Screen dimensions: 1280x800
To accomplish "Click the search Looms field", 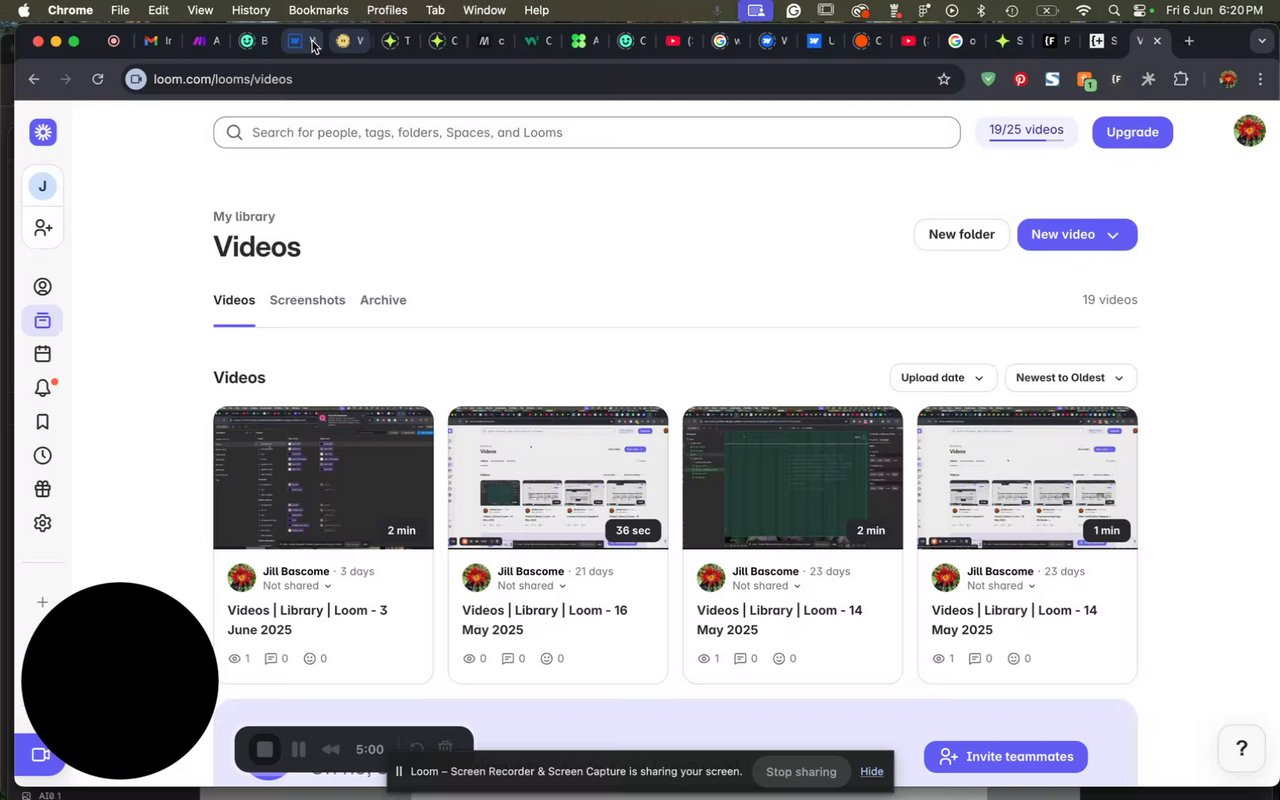I will pyautogui.click(x=587, y=132).
